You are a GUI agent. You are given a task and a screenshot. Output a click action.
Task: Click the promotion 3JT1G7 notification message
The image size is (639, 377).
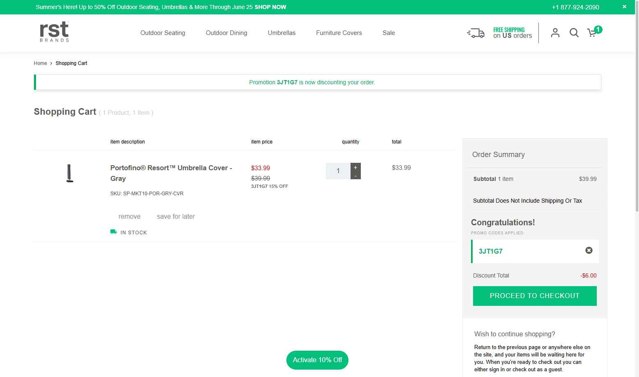(312, 82)
